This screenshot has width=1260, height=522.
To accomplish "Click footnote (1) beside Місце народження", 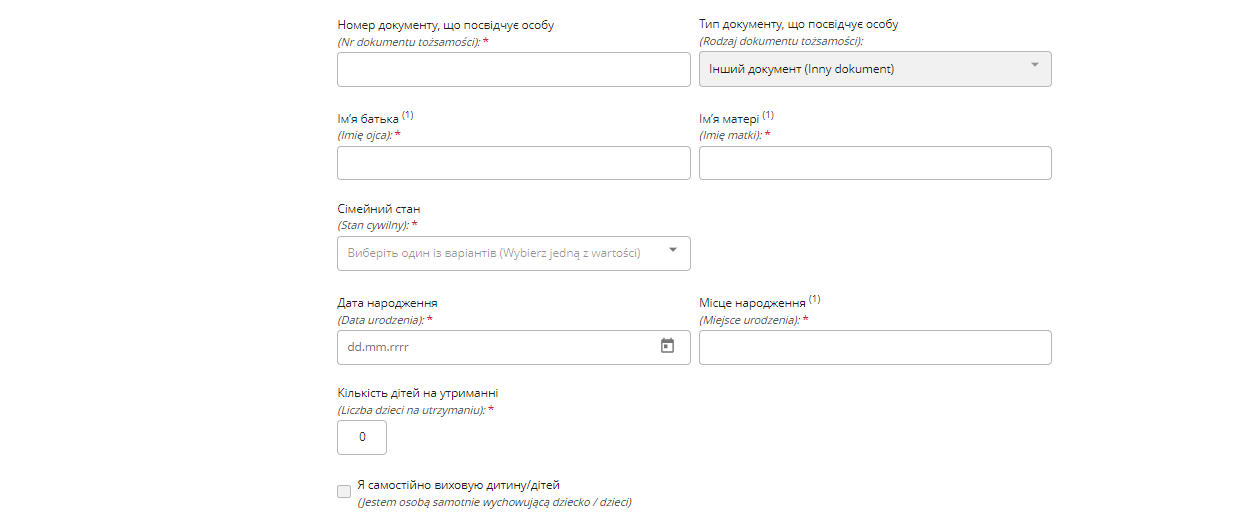I will click(x=815, y=299).
